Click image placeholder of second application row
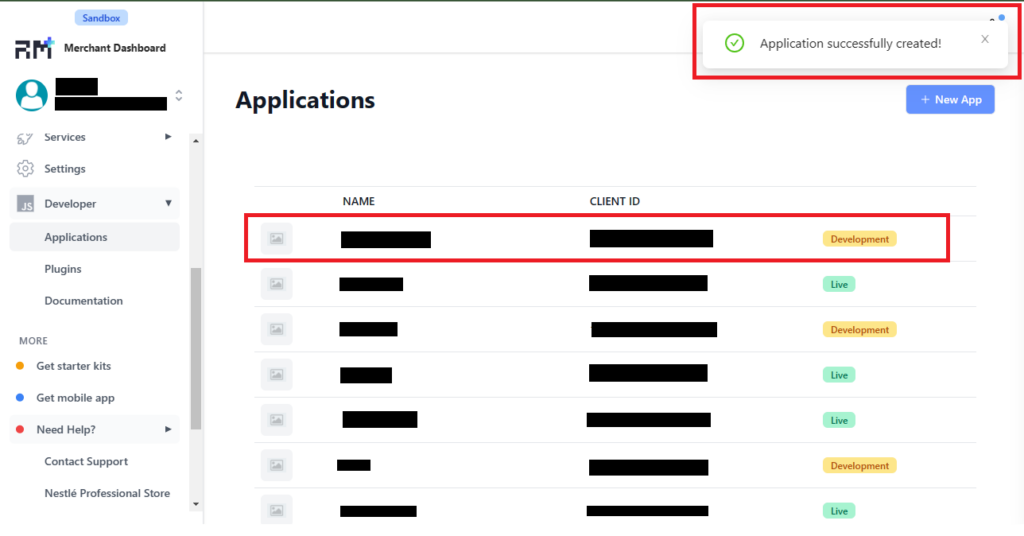Screen dimensions: 1024x536 [x=277, y=284]
